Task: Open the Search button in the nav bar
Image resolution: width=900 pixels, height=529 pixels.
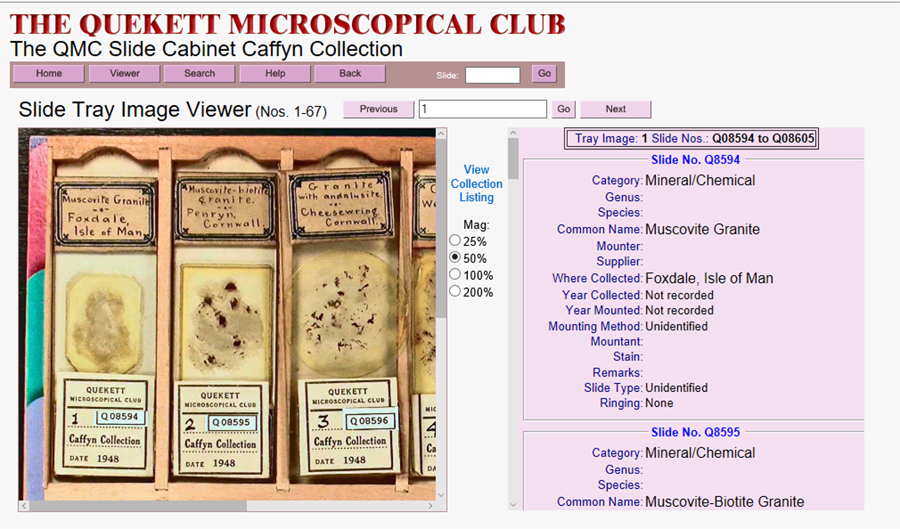Action: [x=200, y=73]
